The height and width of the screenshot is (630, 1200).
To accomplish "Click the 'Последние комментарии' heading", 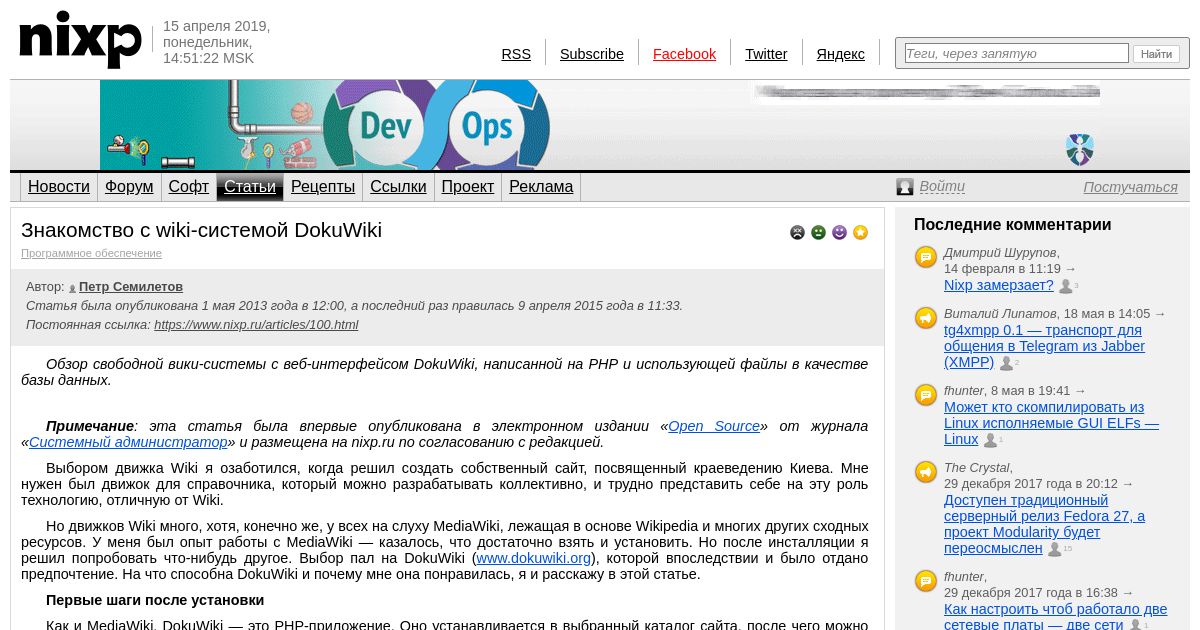I will coord(1013,225).
